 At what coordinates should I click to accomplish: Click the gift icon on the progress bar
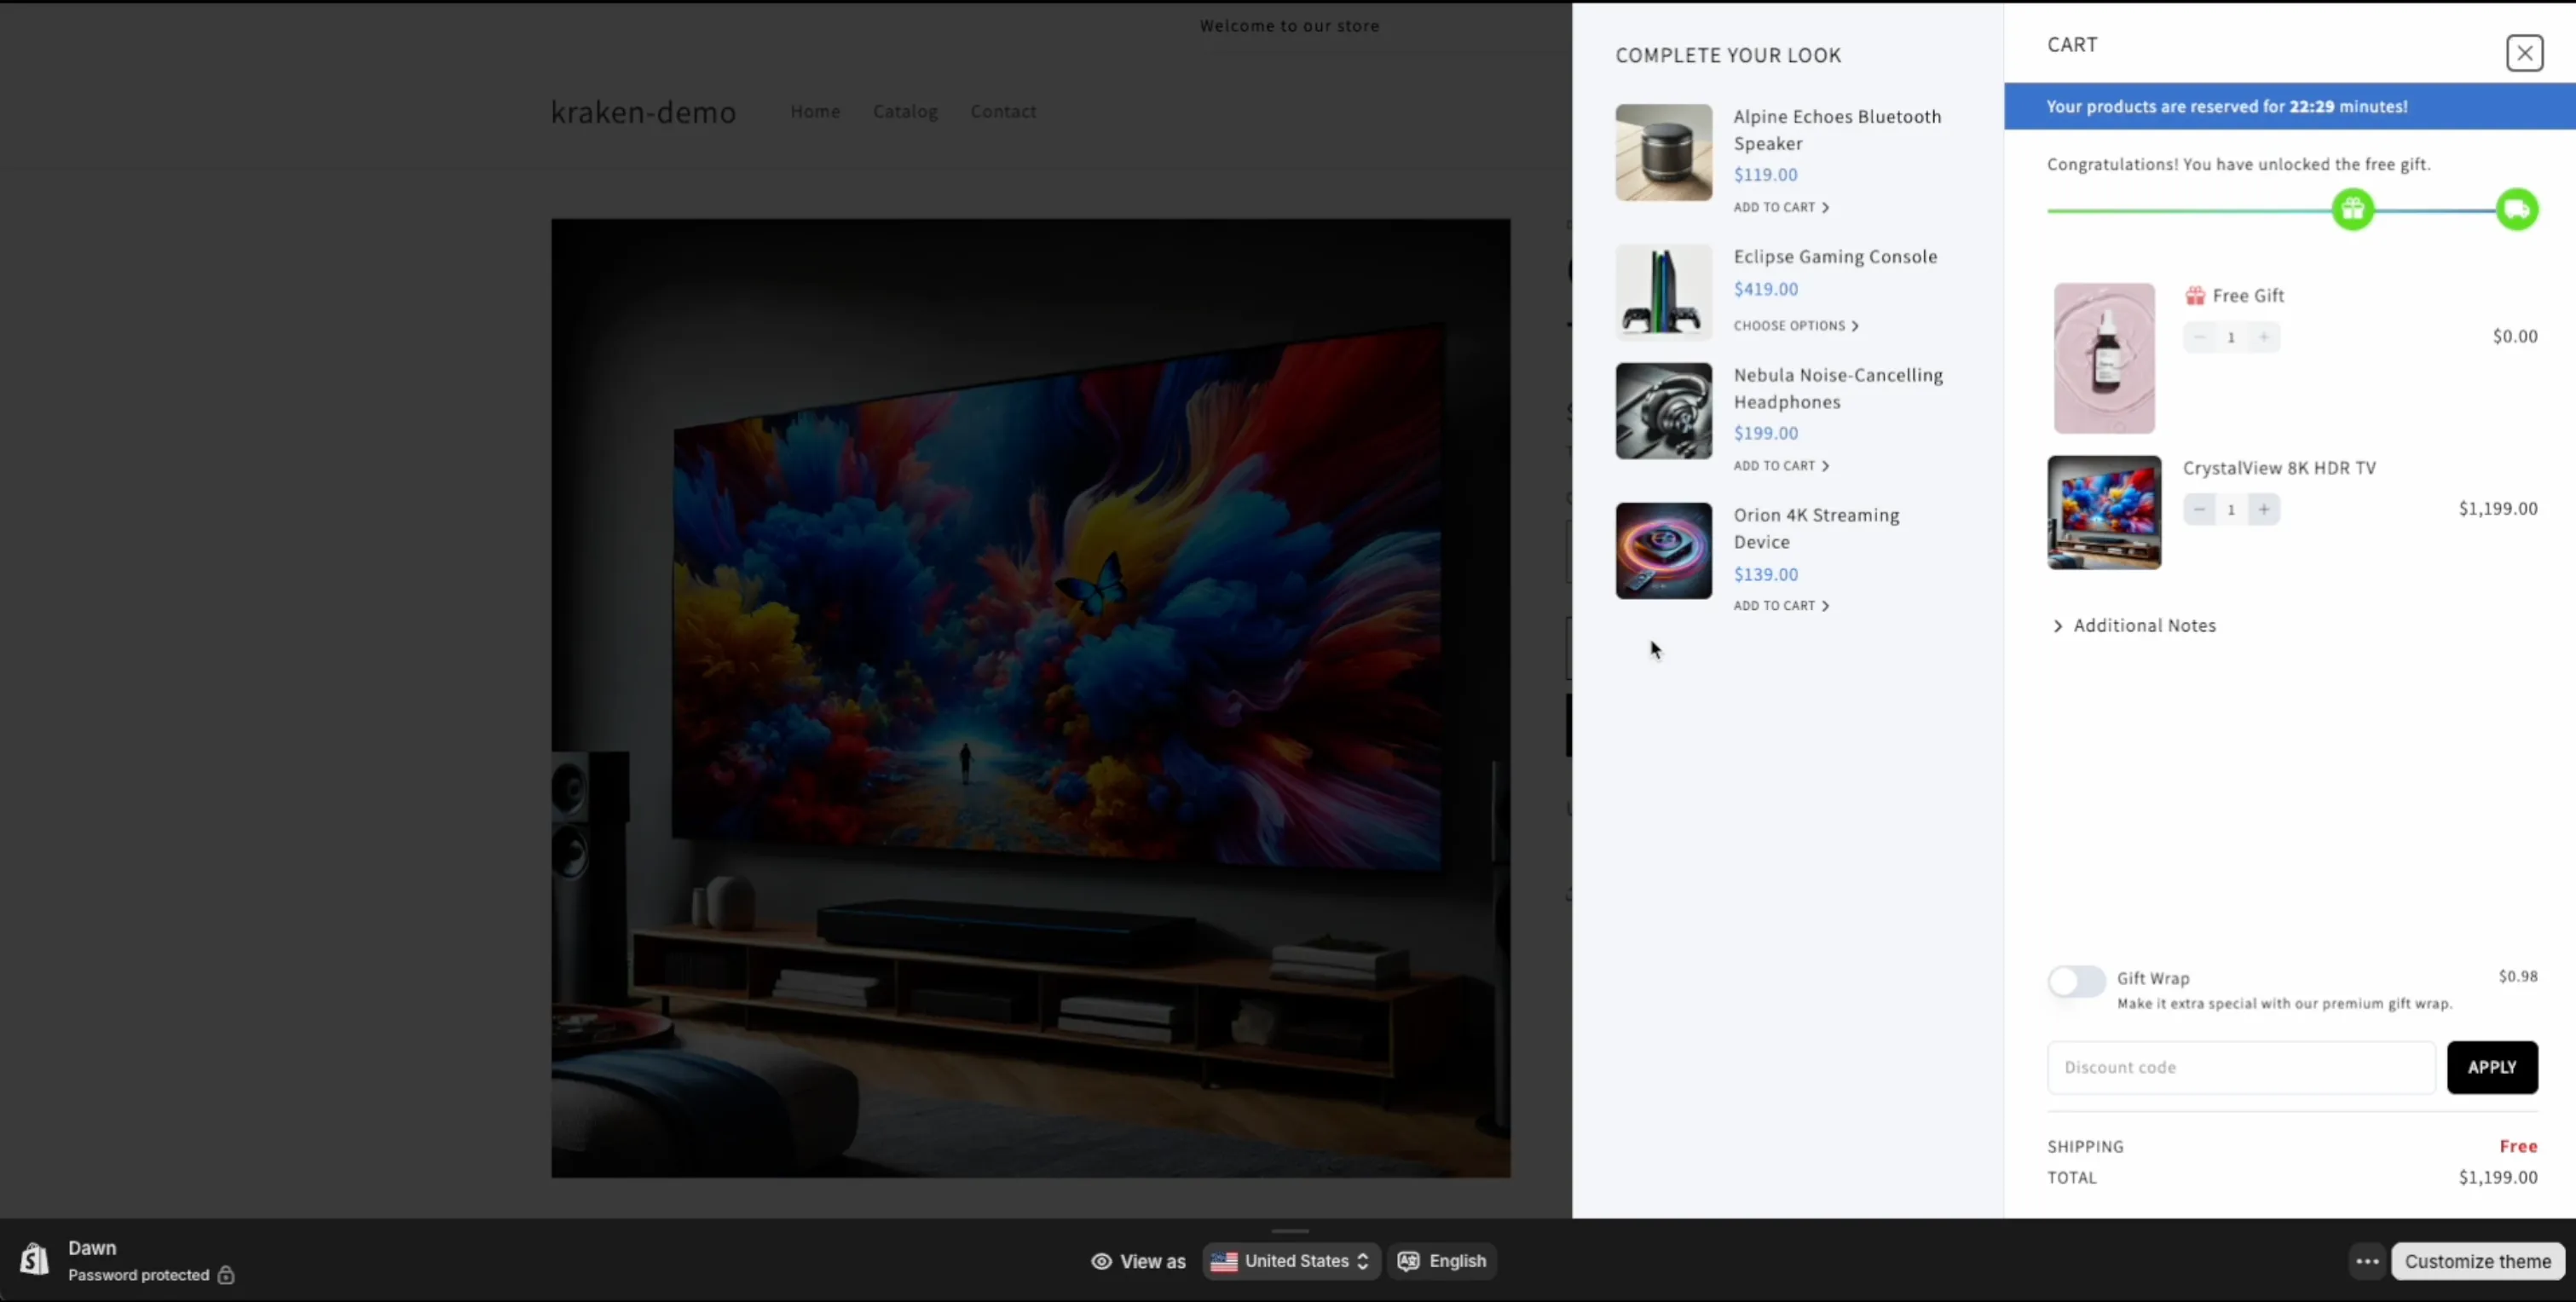(x=2352, y=209)
